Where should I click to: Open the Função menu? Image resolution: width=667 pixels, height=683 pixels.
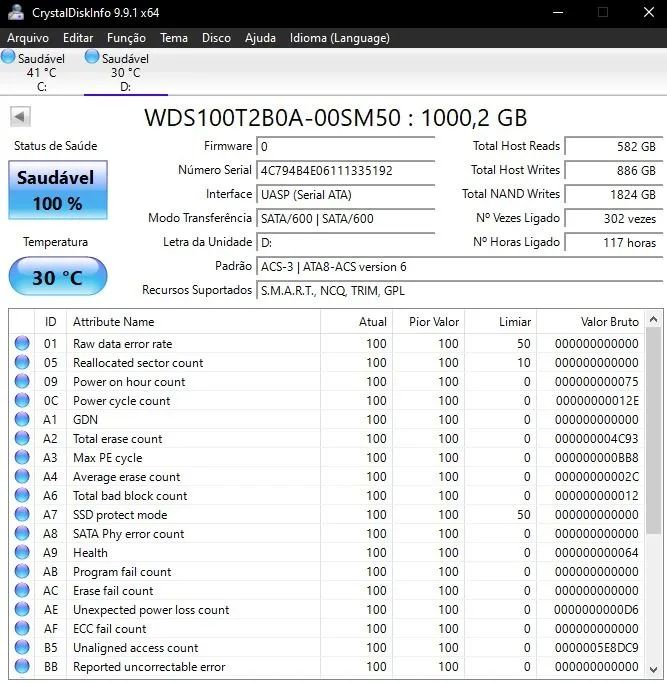[126, 38]
